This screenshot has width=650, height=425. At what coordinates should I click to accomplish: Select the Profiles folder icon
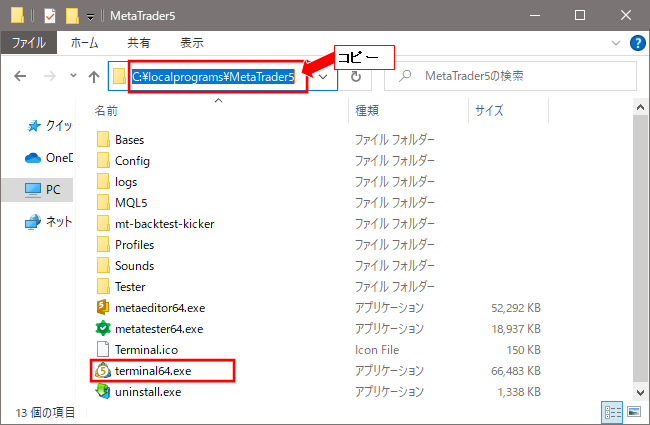pos(103,245)
